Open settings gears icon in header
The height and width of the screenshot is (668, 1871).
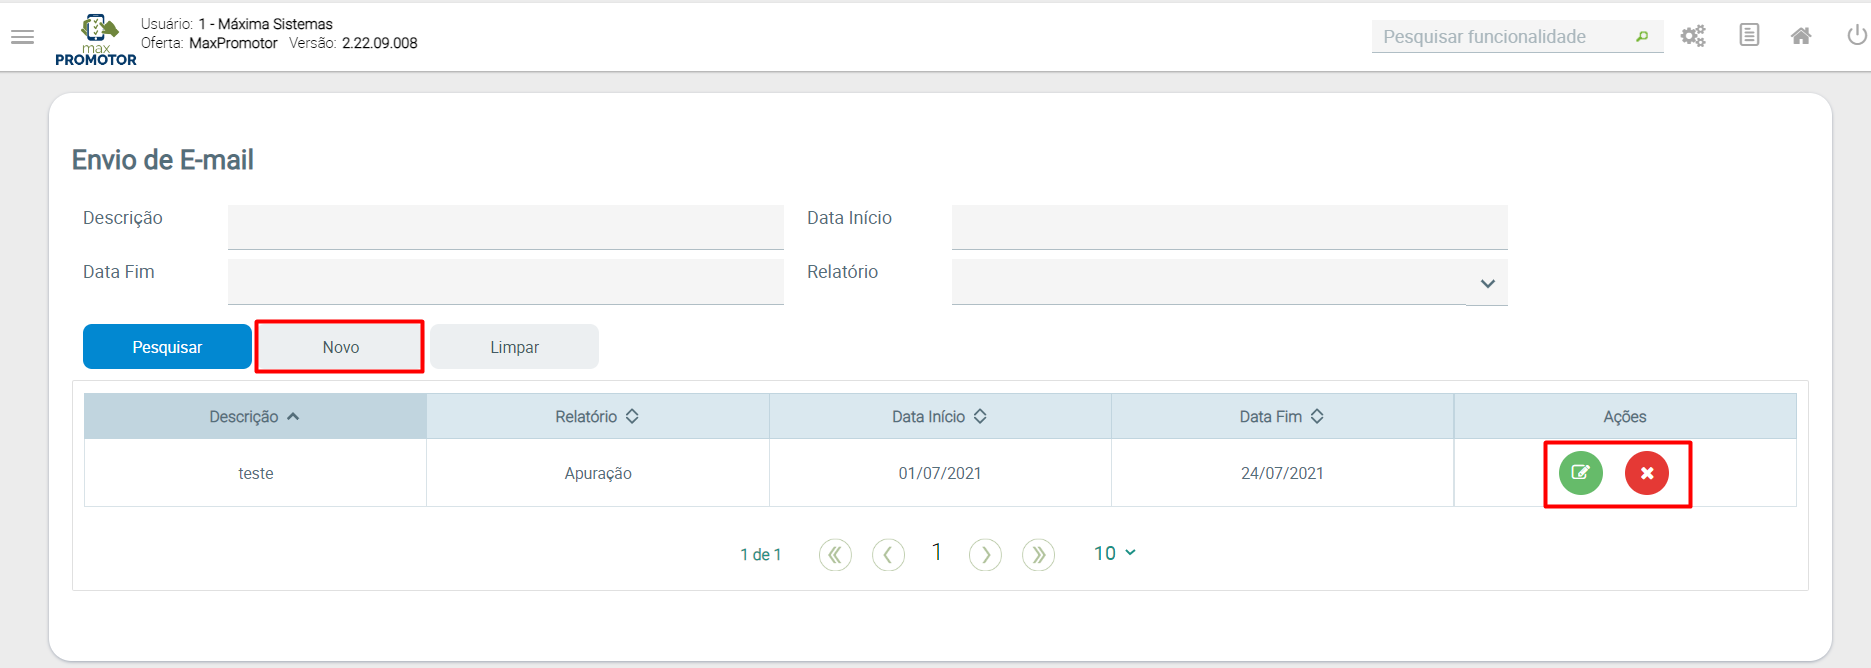click(x=1693, y=37)
